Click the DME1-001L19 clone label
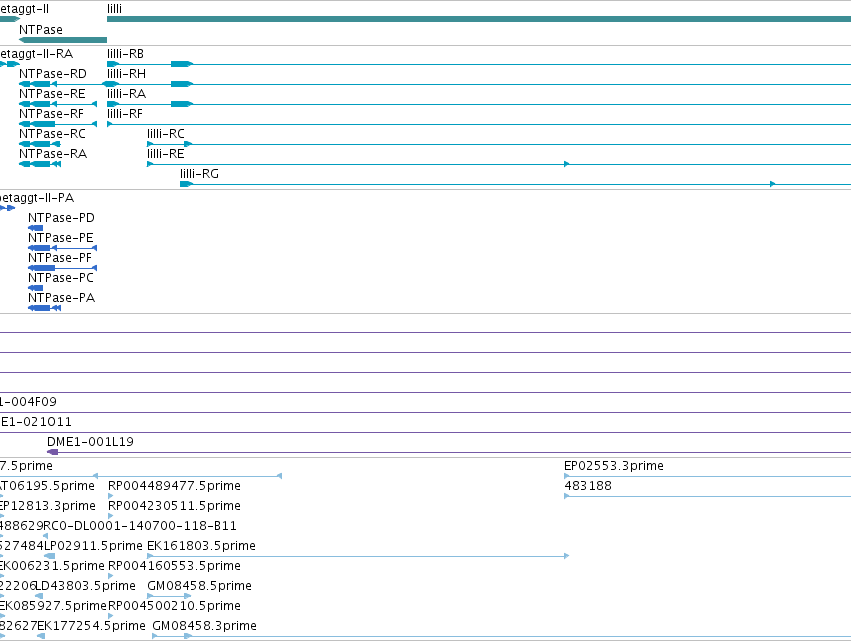The width and height of the screenshot is (851, 641). (91, 442)
